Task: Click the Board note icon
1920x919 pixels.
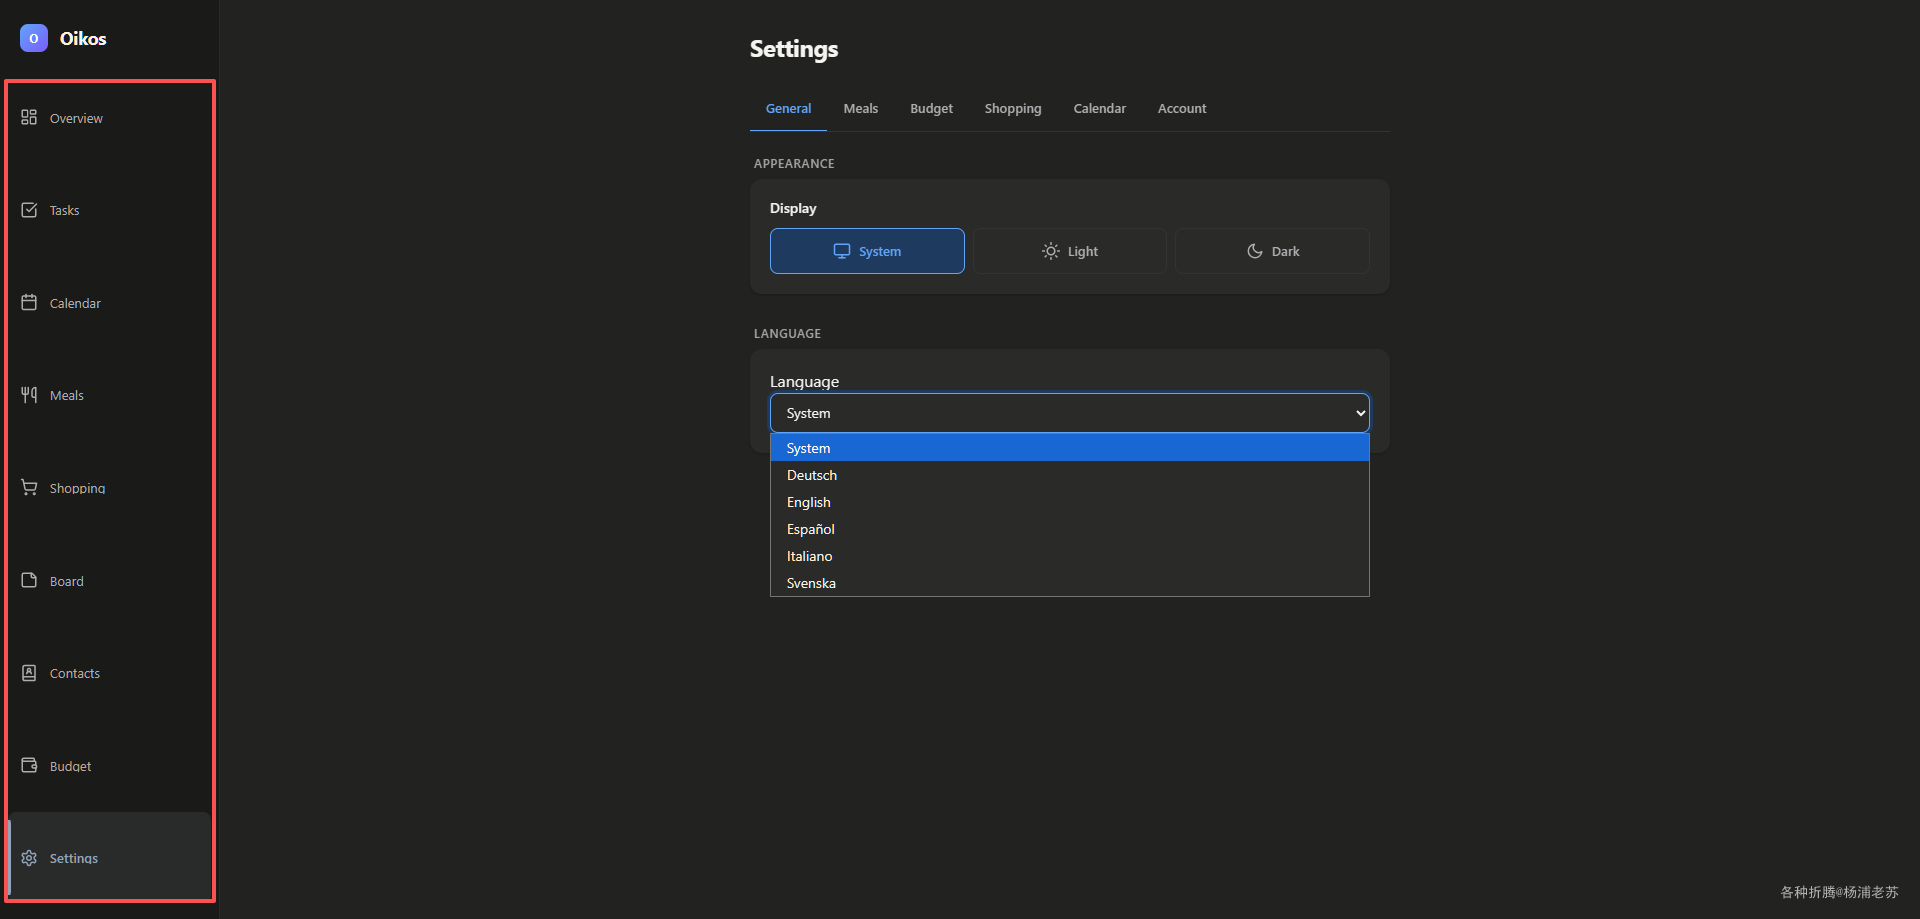Action: click(29, 581)
